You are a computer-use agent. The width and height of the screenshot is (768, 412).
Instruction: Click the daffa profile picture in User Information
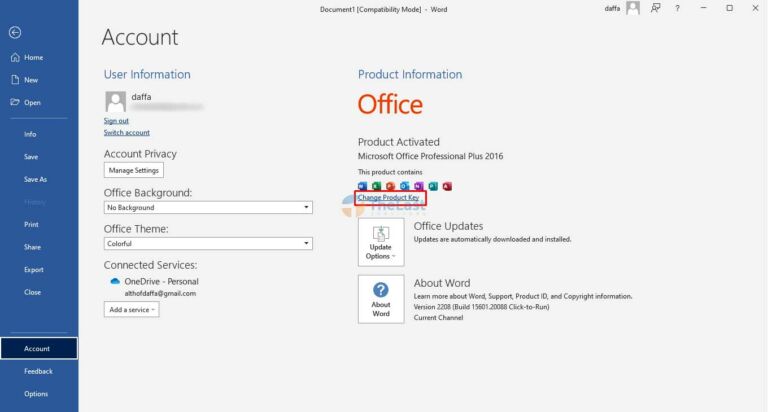point(116,101)
